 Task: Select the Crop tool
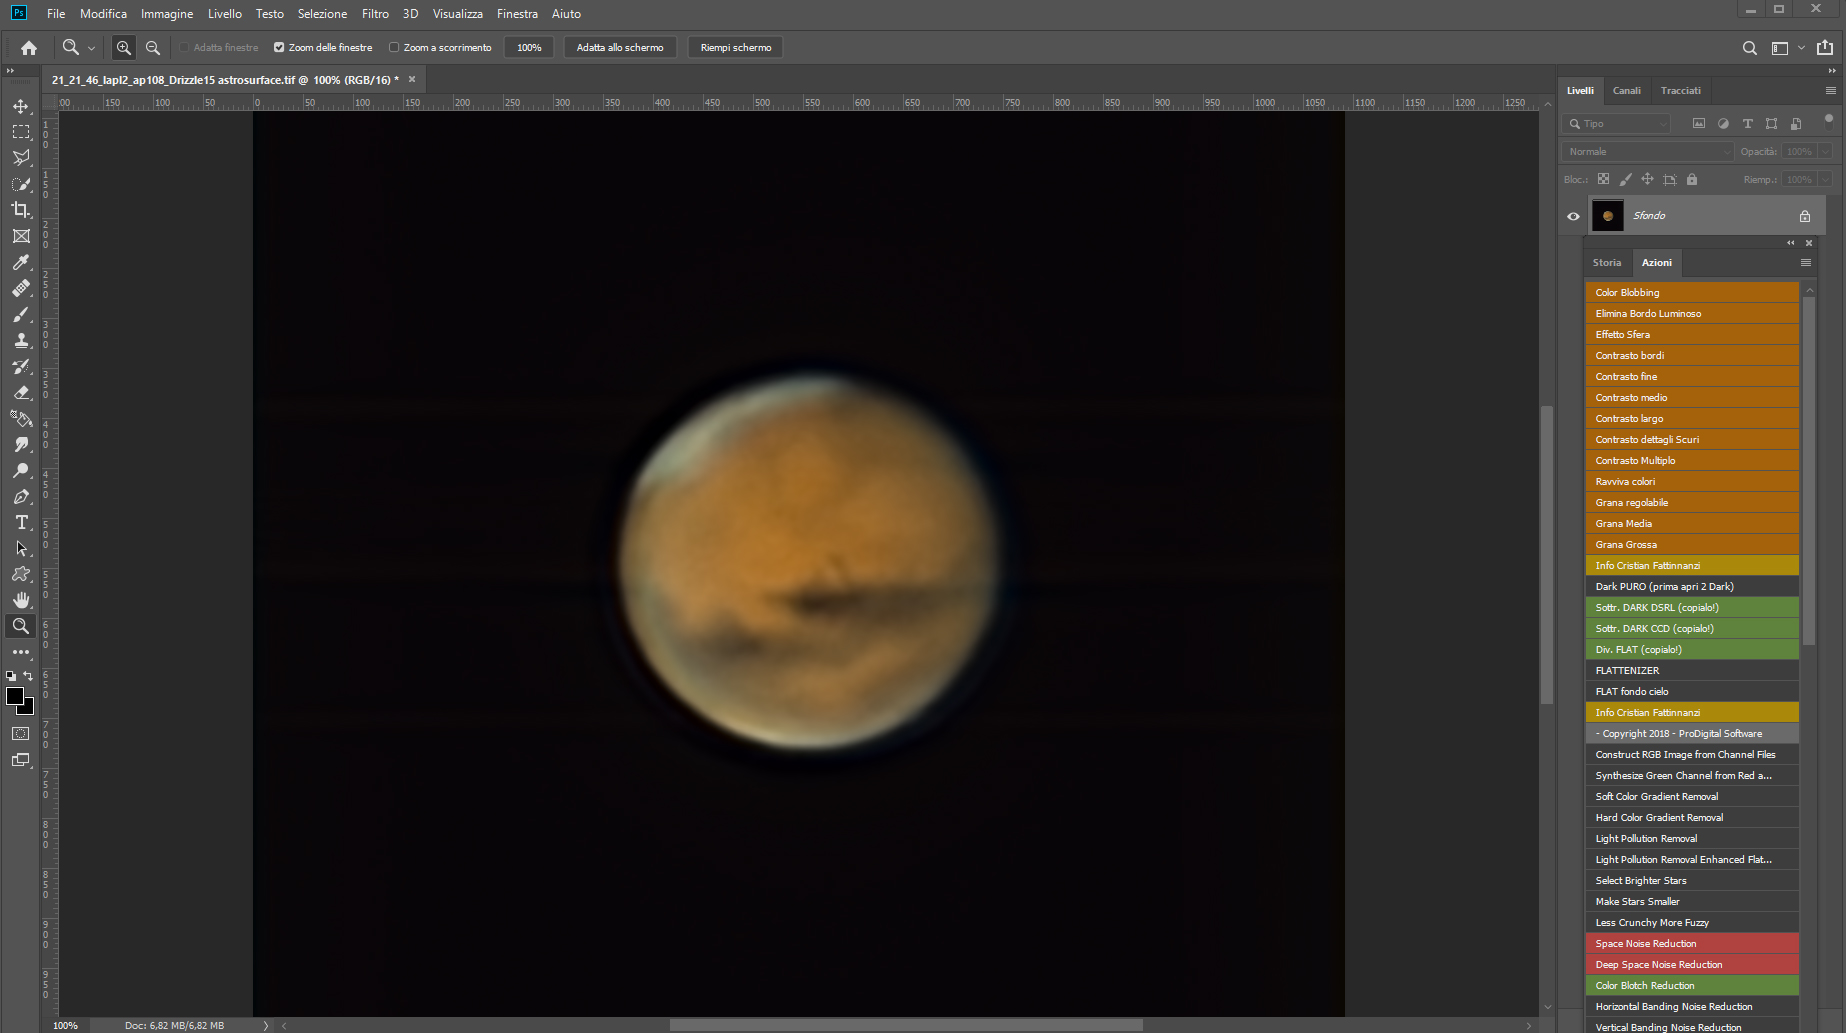click(21, 210)
